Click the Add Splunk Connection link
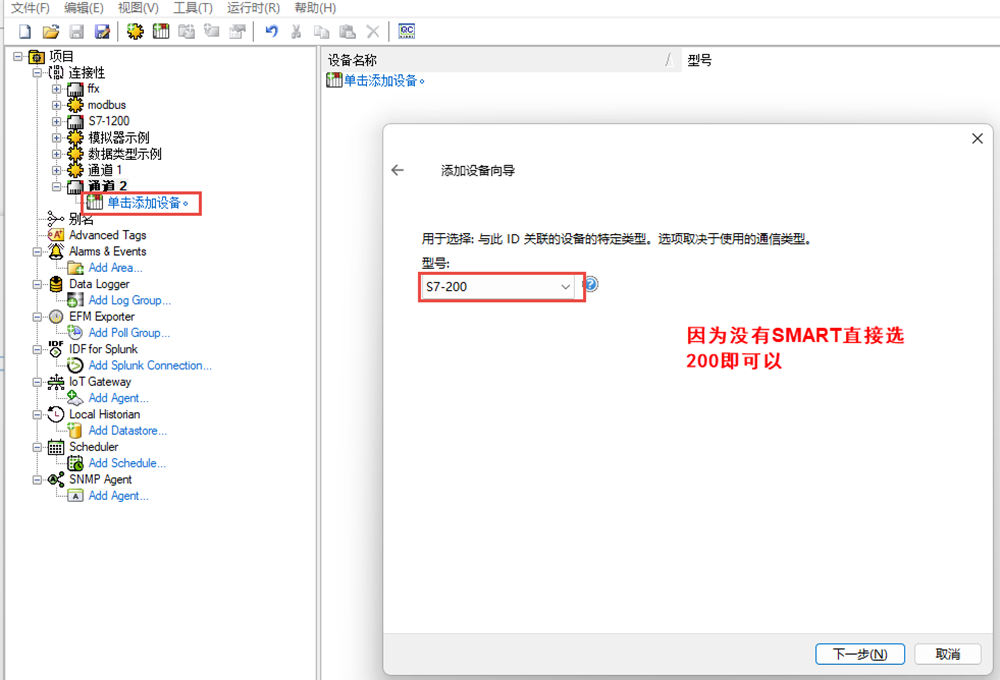 150,366
